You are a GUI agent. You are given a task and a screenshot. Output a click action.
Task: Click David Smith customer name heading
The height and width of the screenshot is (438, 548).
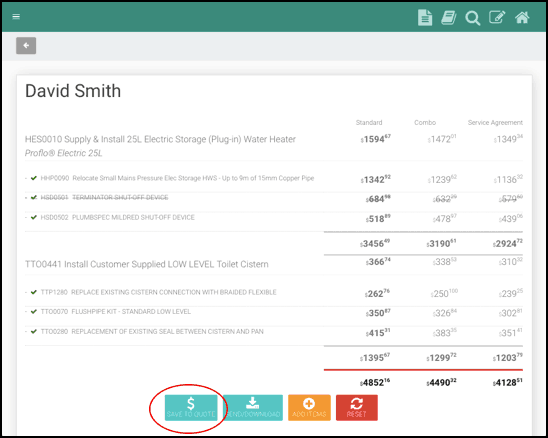[x=73, y=91]
